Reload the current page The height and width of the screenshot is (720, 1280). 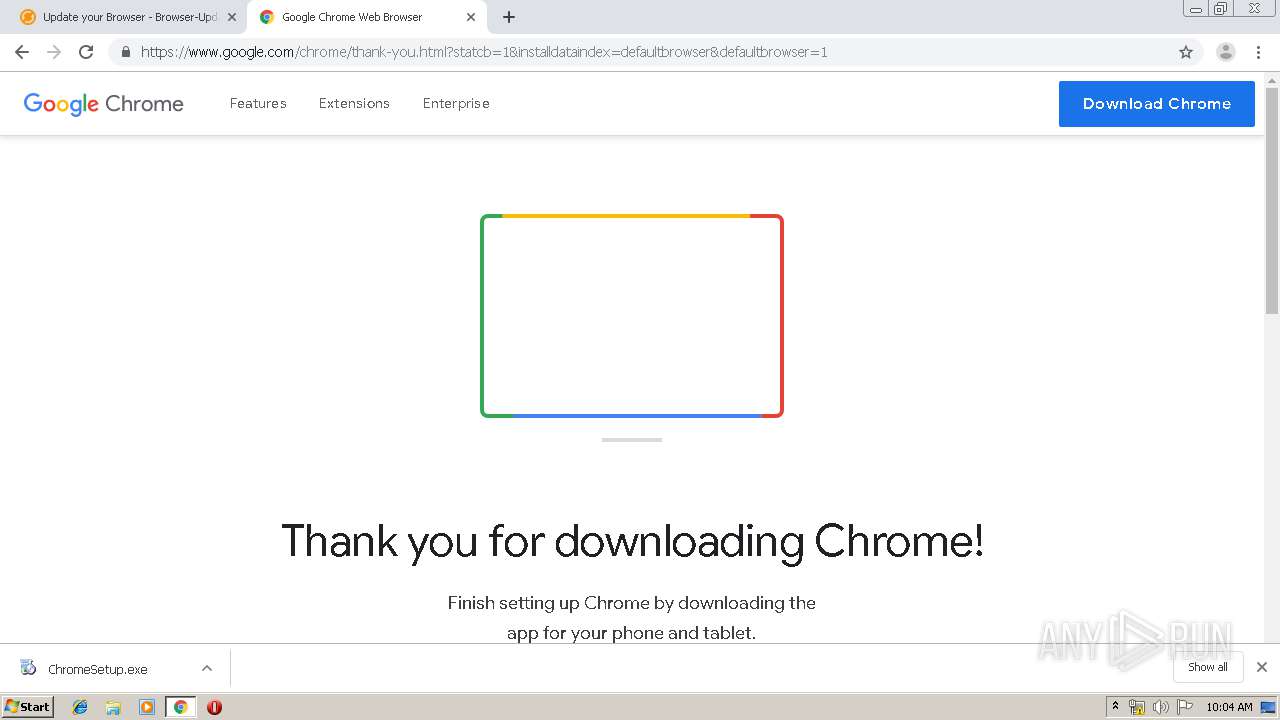point(86,52)
